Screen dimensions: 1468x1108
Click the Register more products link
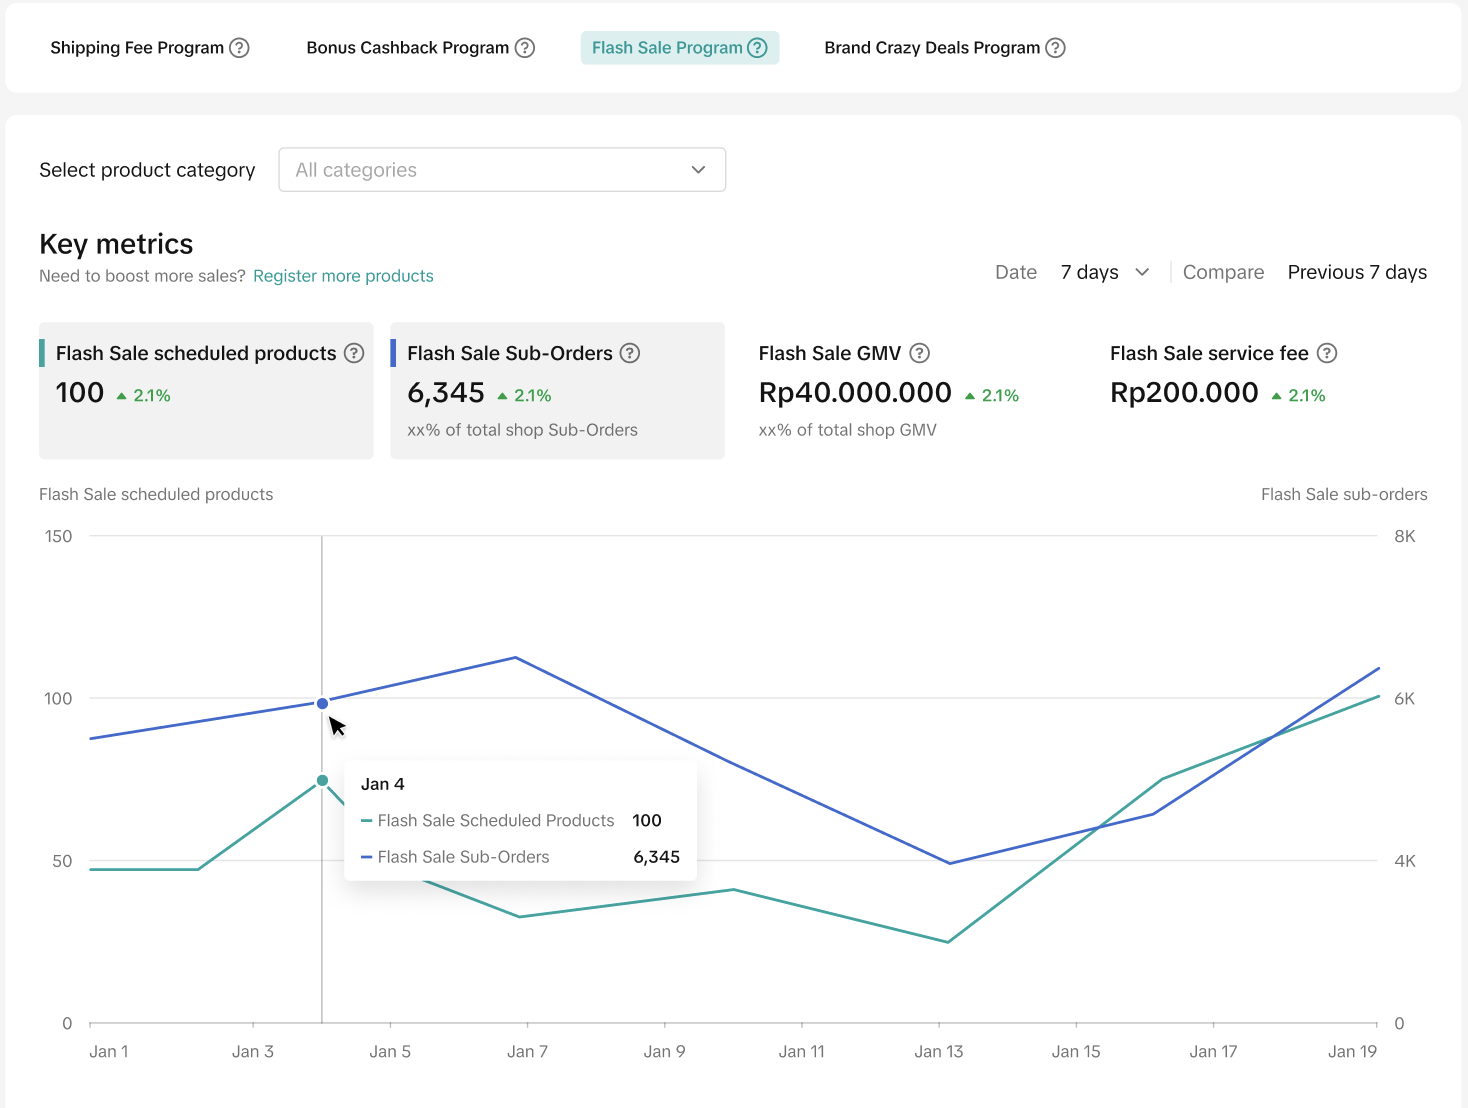pos(343,276)
